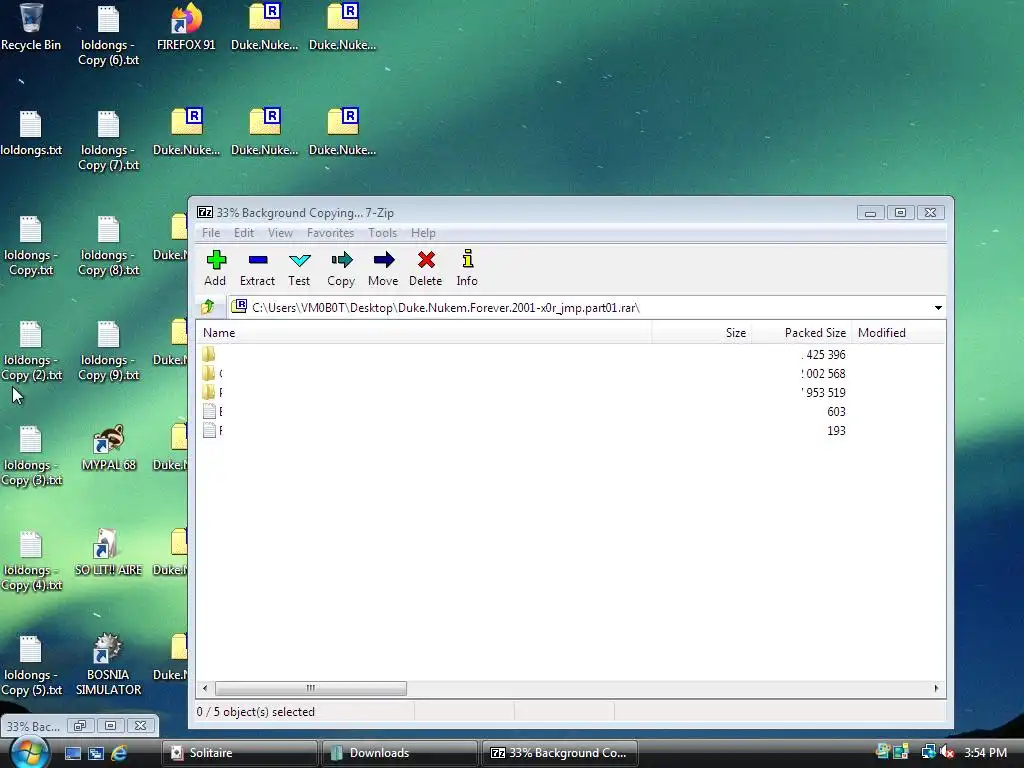
Task: Select file icon in row with size 193
Action: point(209,430)
